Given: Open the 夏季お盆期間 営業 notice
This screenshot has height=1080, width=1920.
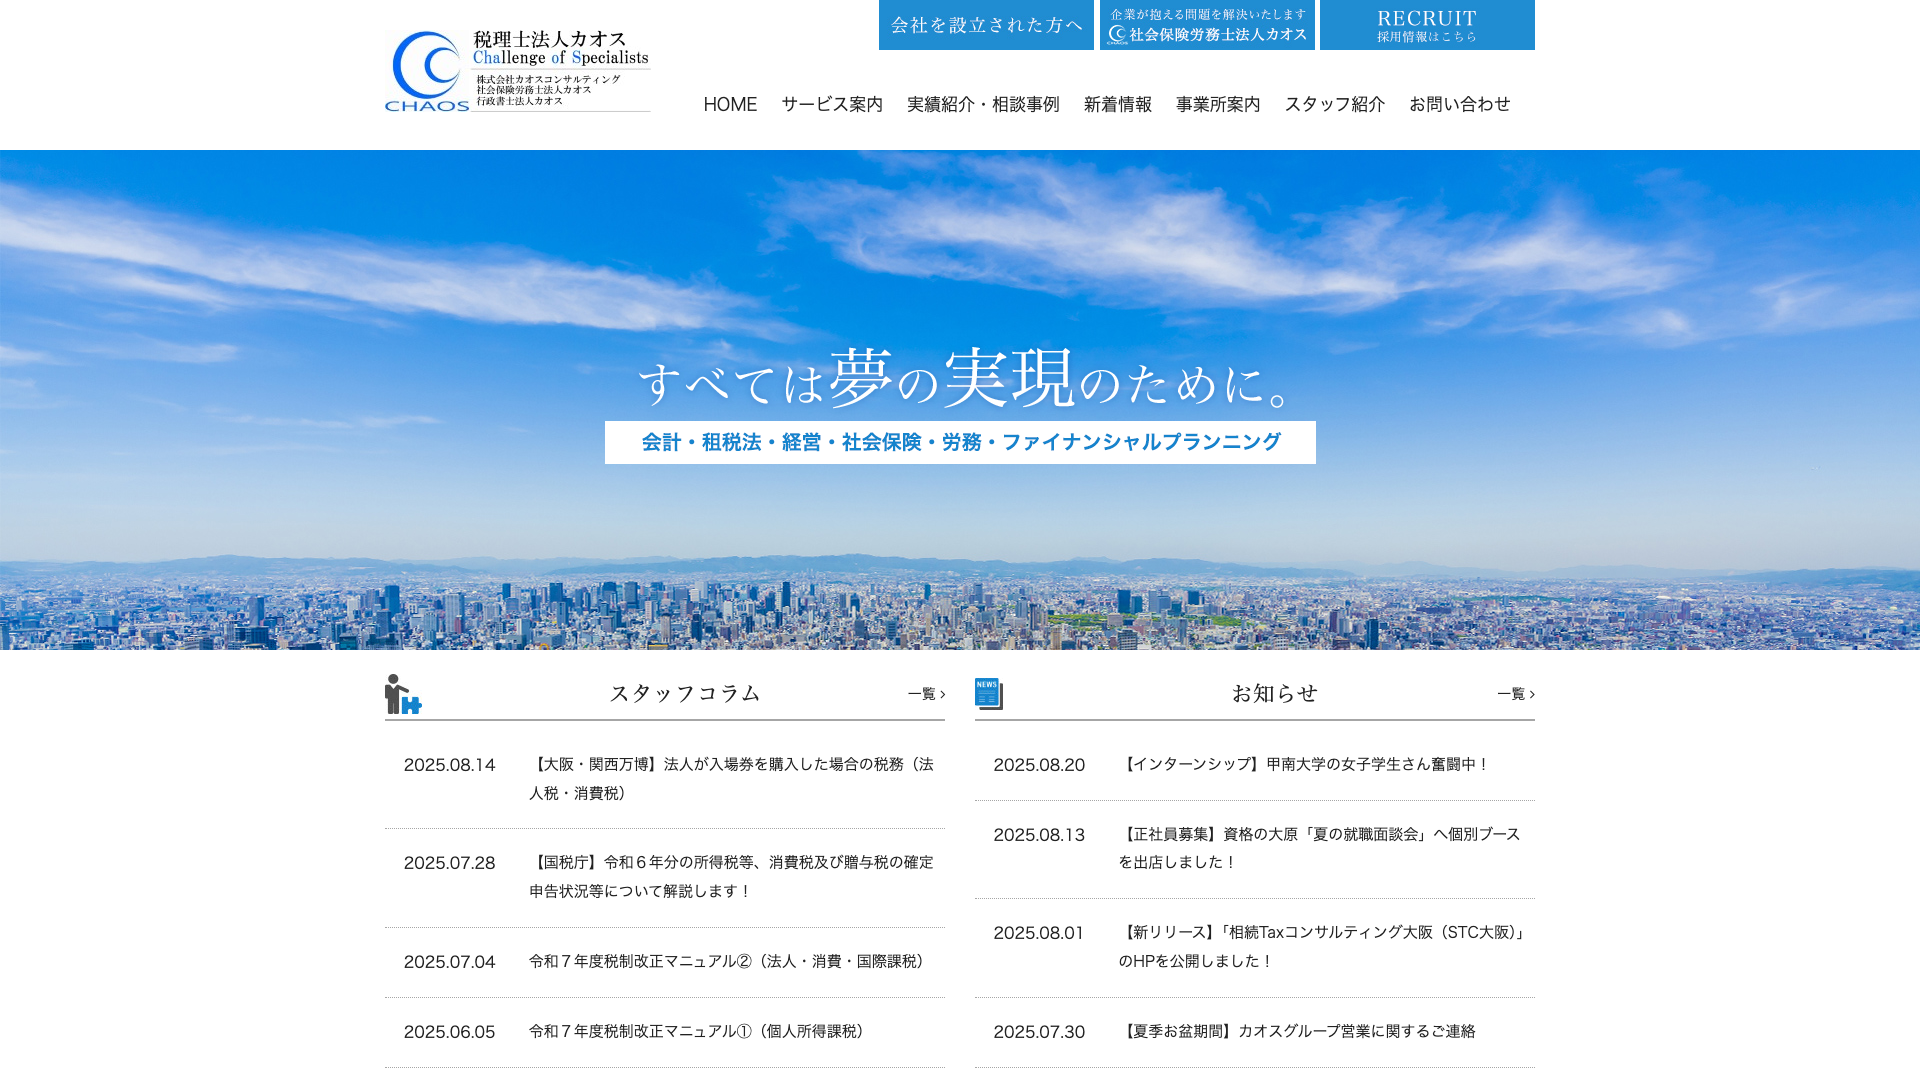Looking at the screenshot, I should coord(1297,1032).
